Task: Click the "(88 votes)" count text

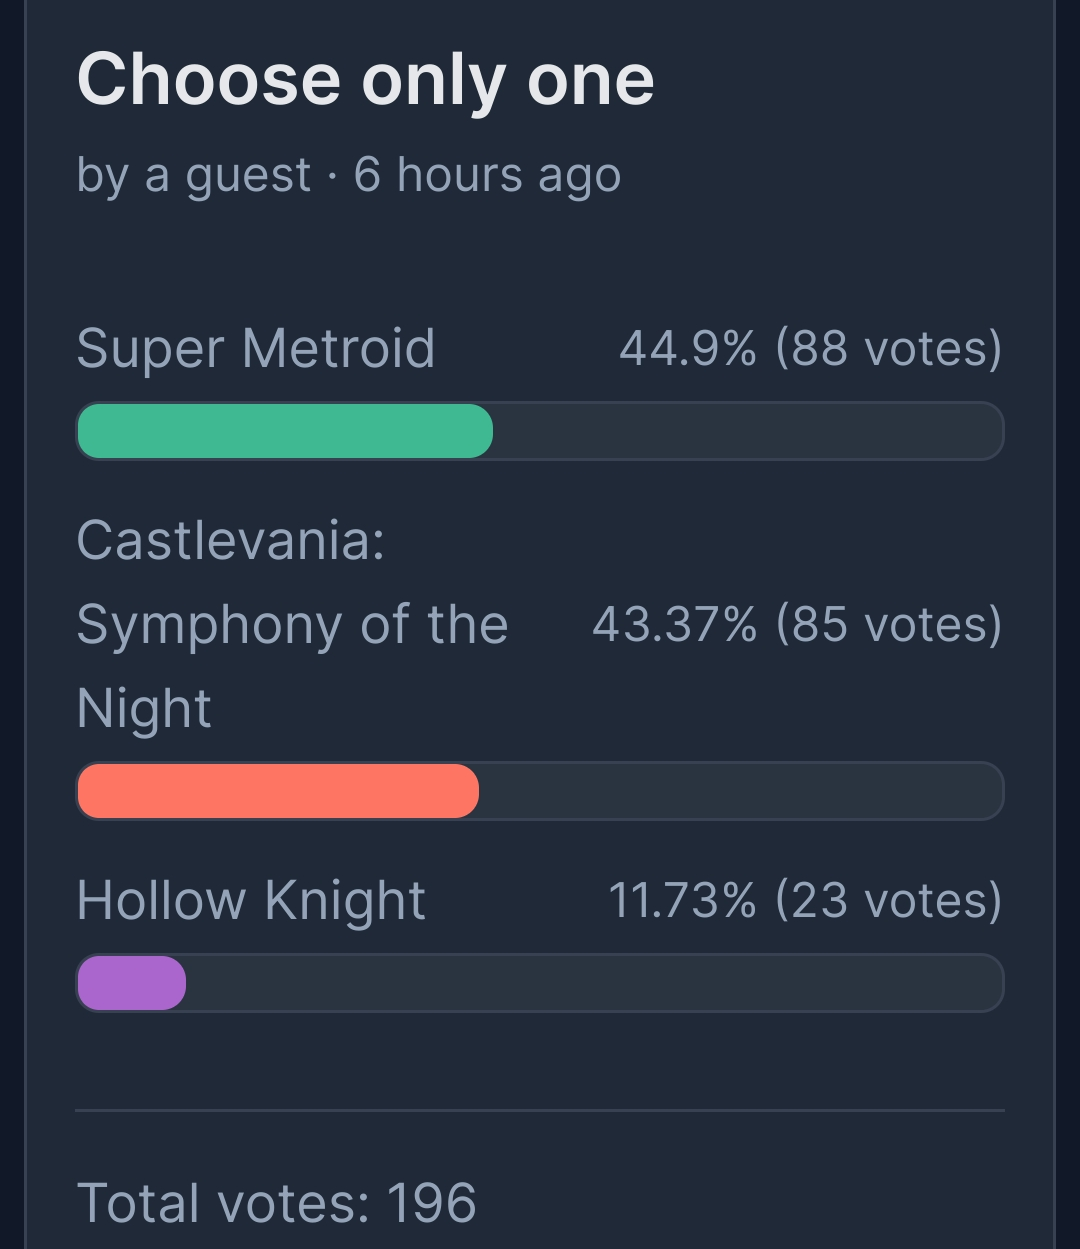Action: click(889, 349)
